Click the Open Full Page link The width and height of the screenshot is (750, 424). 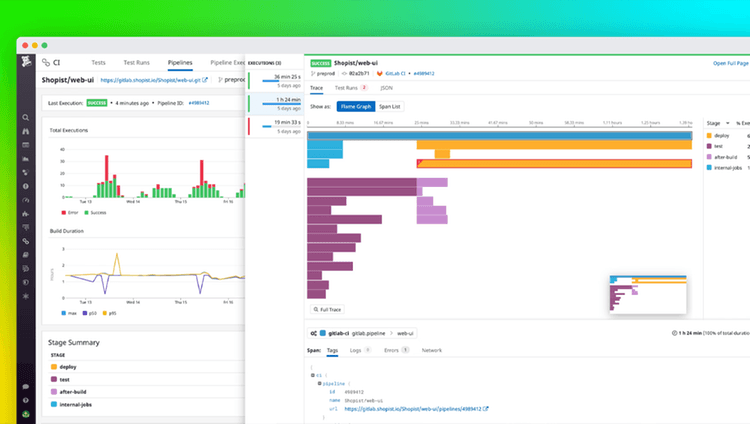(730, 63)
